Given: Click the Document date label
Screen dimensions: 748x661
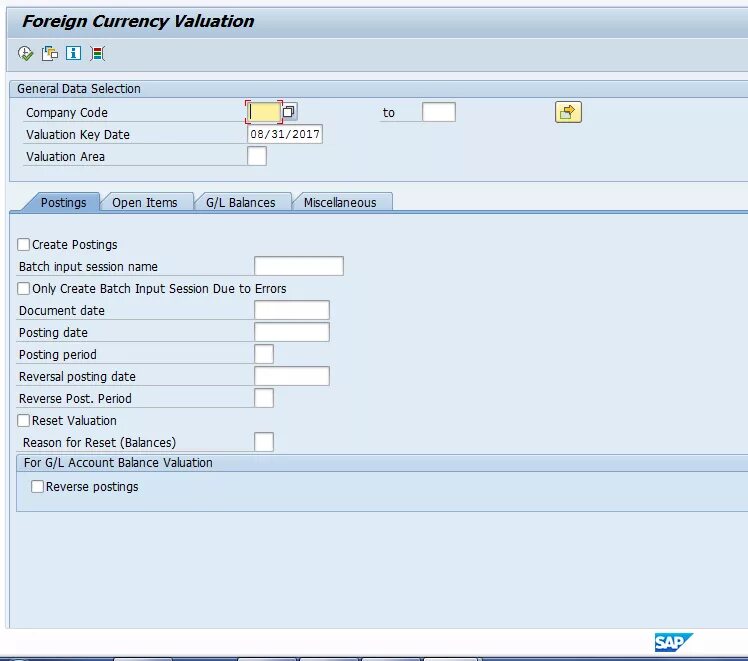Looking at the screenshot, I should (x=62, y=310).
